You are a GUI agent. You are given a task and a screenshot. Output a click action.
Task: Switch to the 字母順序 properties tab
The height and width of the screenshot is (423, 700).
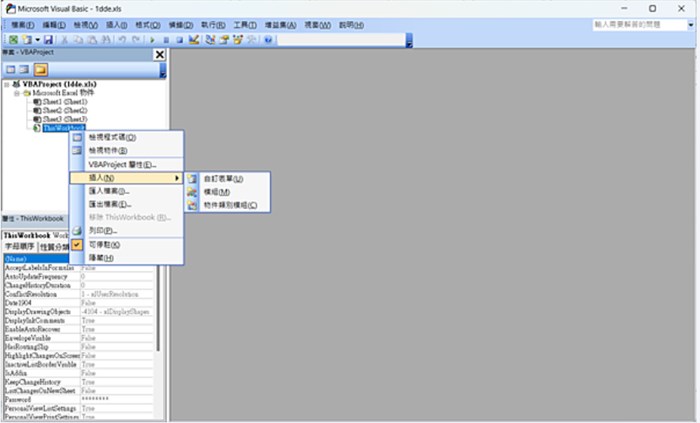pyautogui.click(x=18, y=246)
